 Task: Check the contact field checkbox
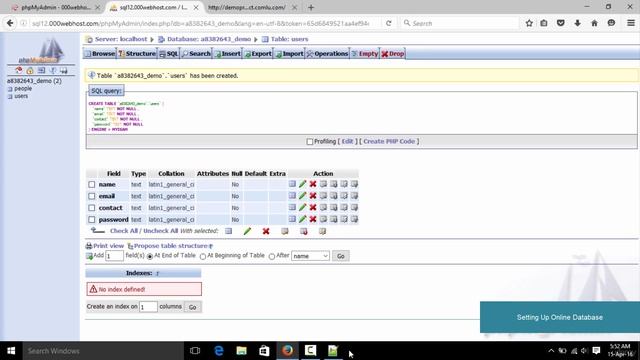(x=92, y=208)
